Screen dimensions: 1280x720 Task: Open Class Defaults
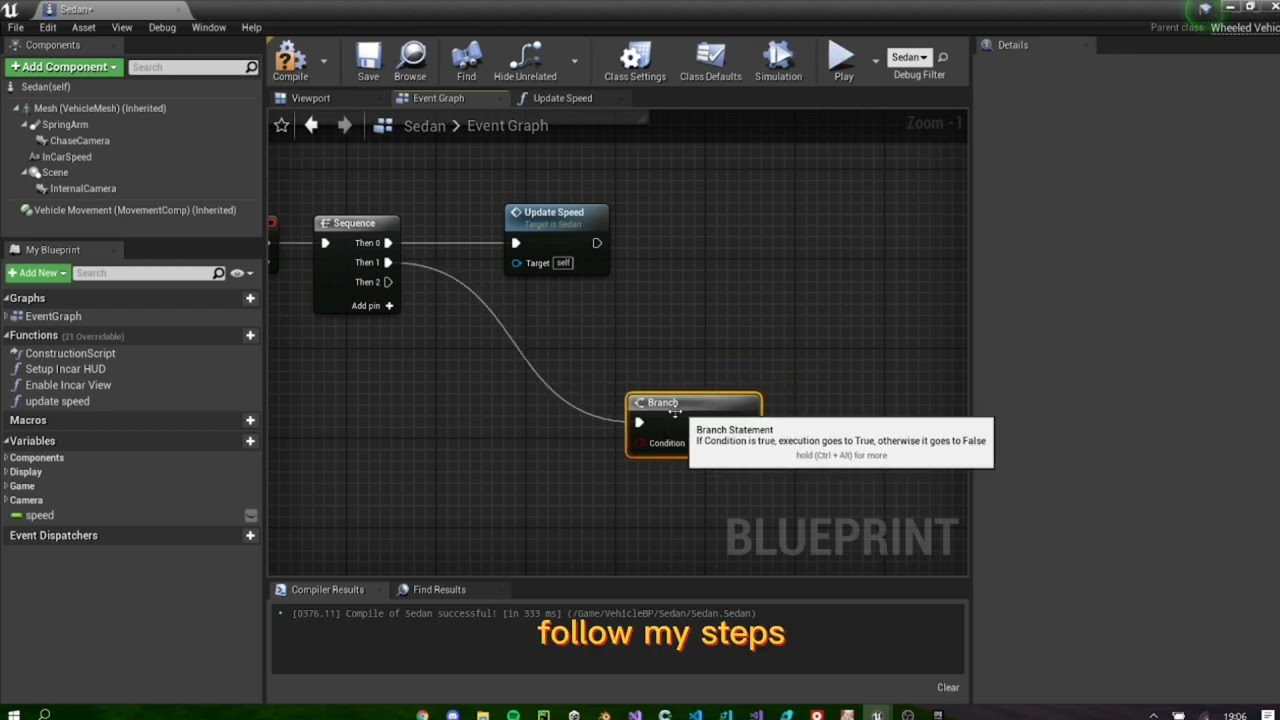710,62
